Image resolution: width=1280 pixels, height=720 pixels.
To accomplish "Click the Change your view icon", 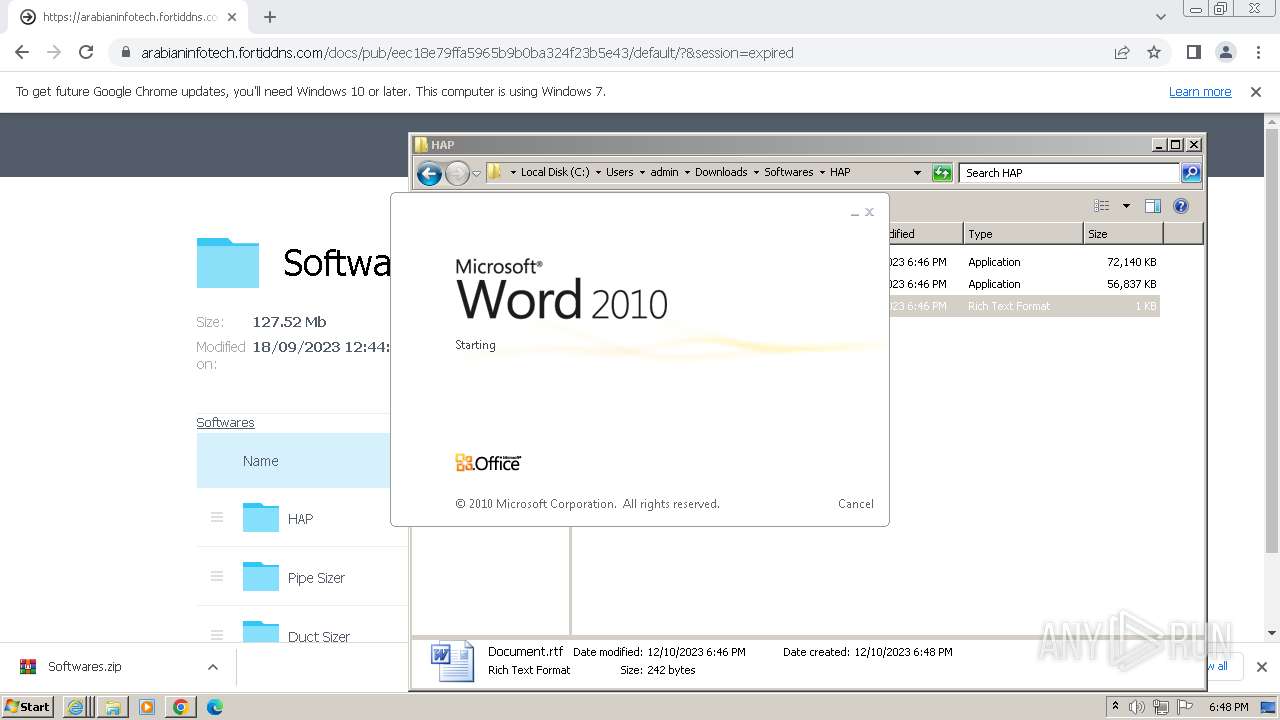I will (x=1102, y=206).
